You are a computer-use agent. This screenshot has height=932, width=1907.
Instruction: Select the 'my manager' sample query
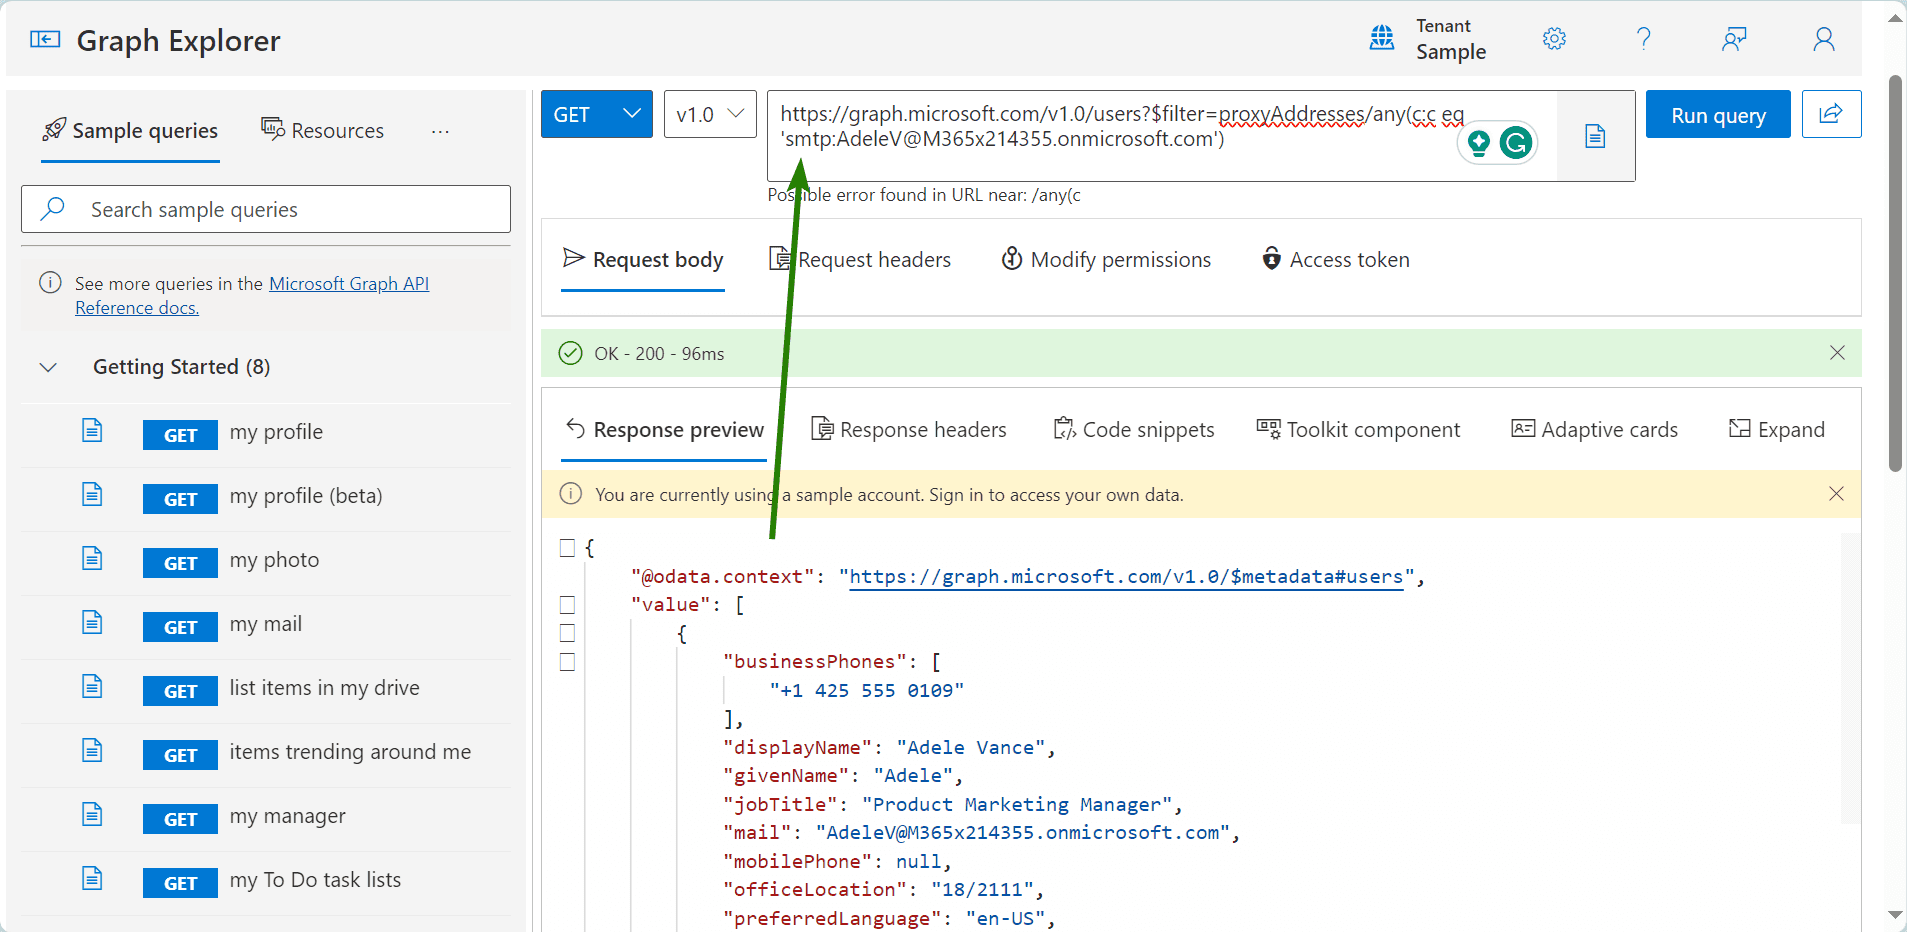pos(265,817)
